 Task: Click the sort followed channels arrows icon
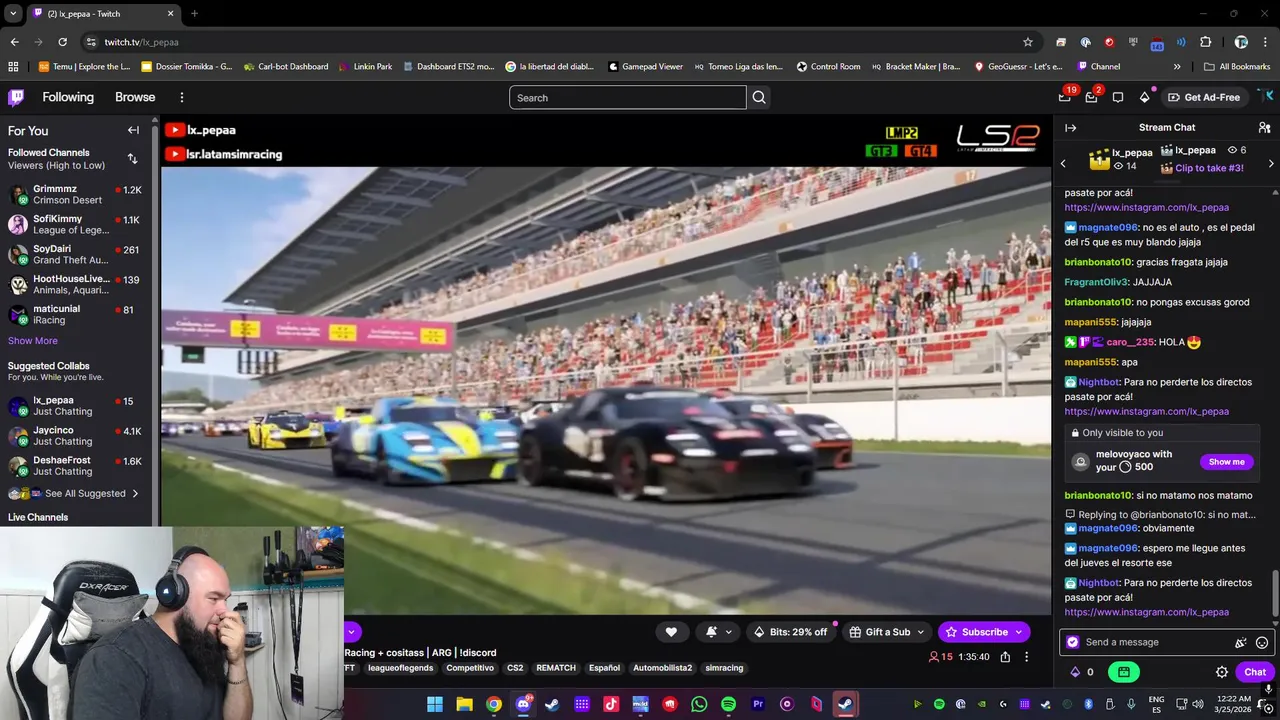[132, 159]
